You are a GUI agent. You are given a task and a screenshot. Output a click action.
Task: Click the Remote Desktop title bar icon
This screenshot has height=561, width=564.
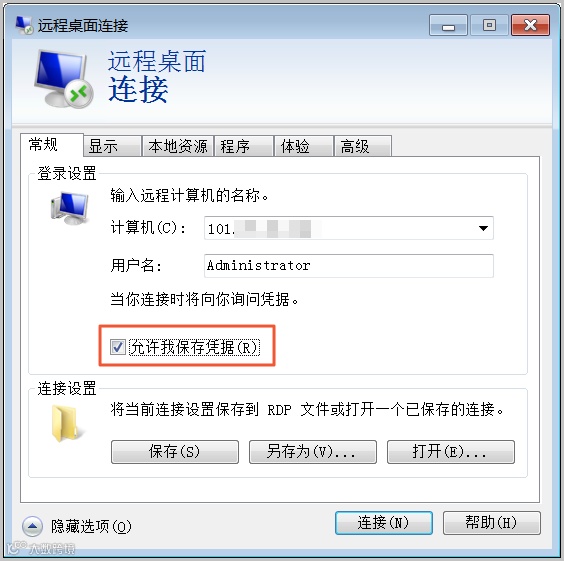click(x=24, y=25)
